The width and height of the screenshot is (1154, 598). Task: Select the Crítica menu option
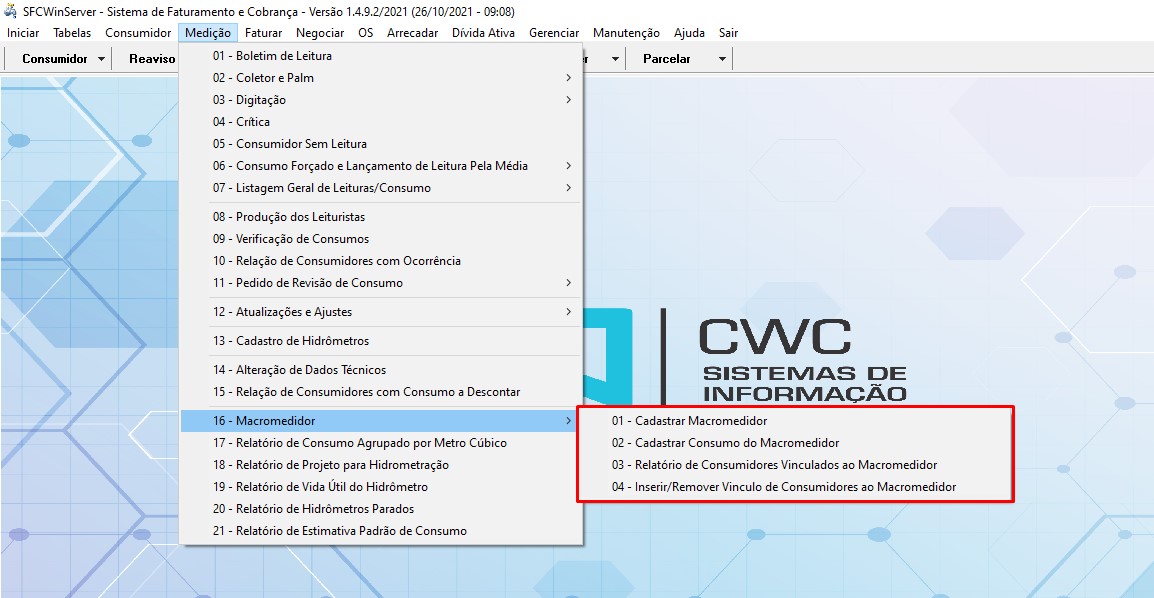click(x=241, y=122)
